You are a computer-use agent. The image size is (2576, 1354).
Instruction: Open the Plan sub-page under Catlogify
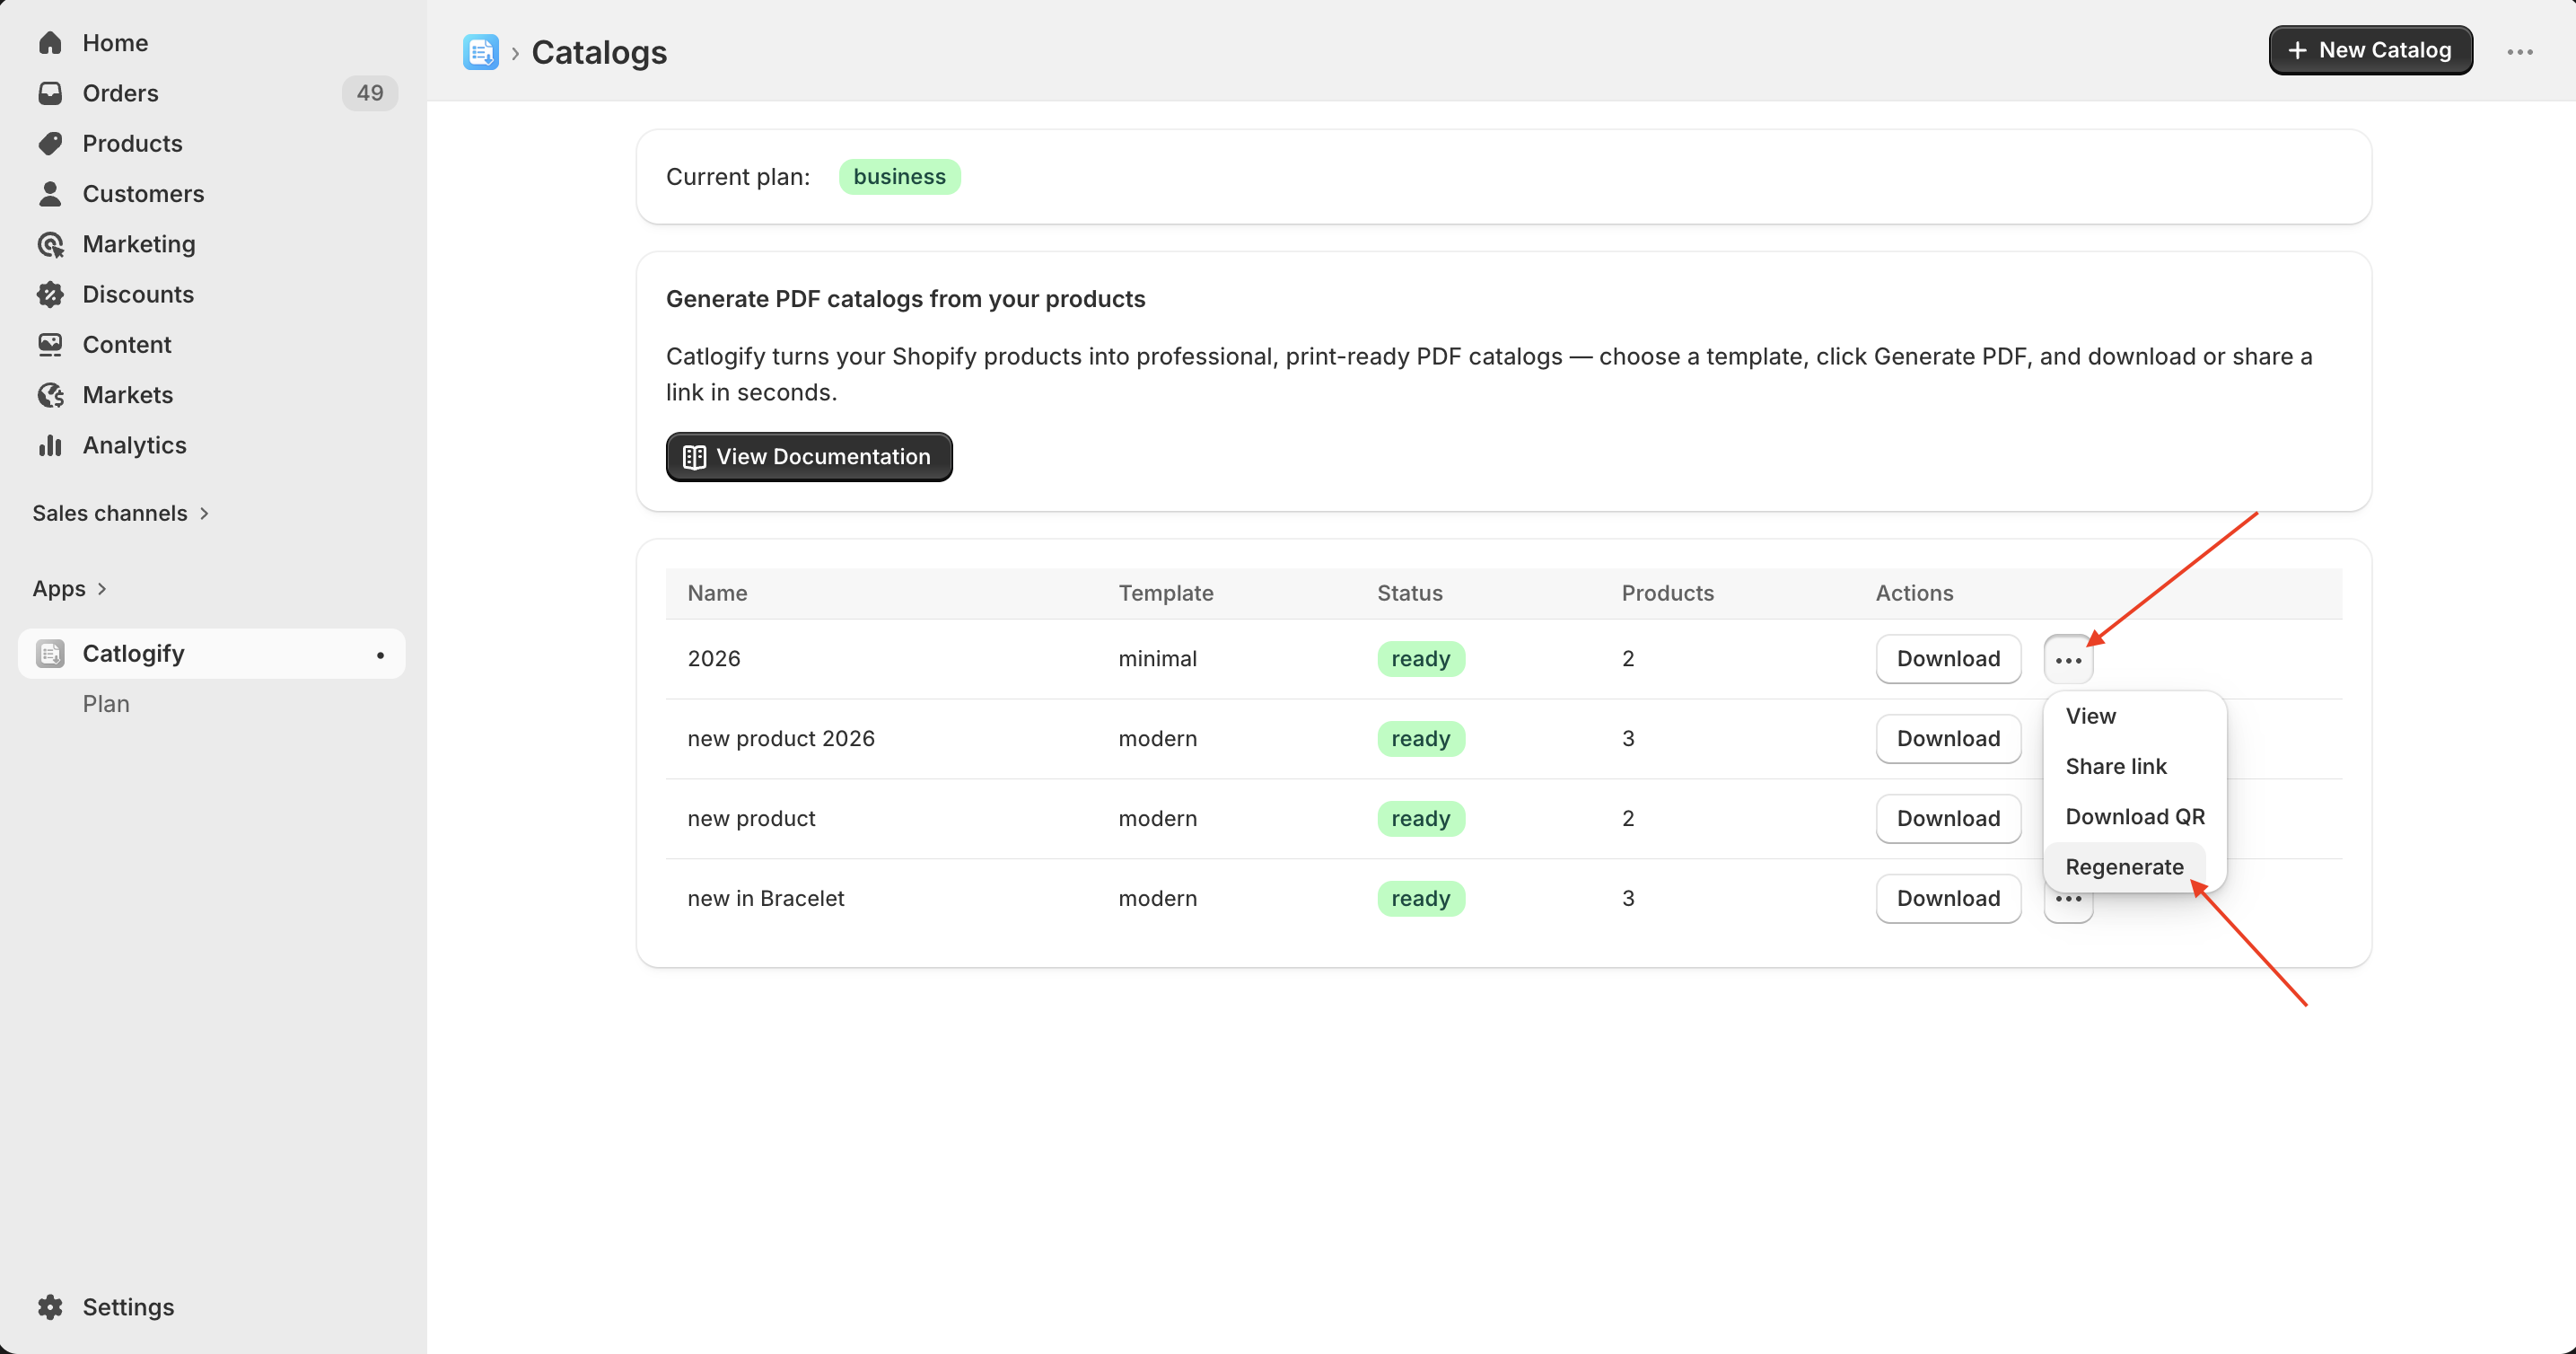pos(106,704)
